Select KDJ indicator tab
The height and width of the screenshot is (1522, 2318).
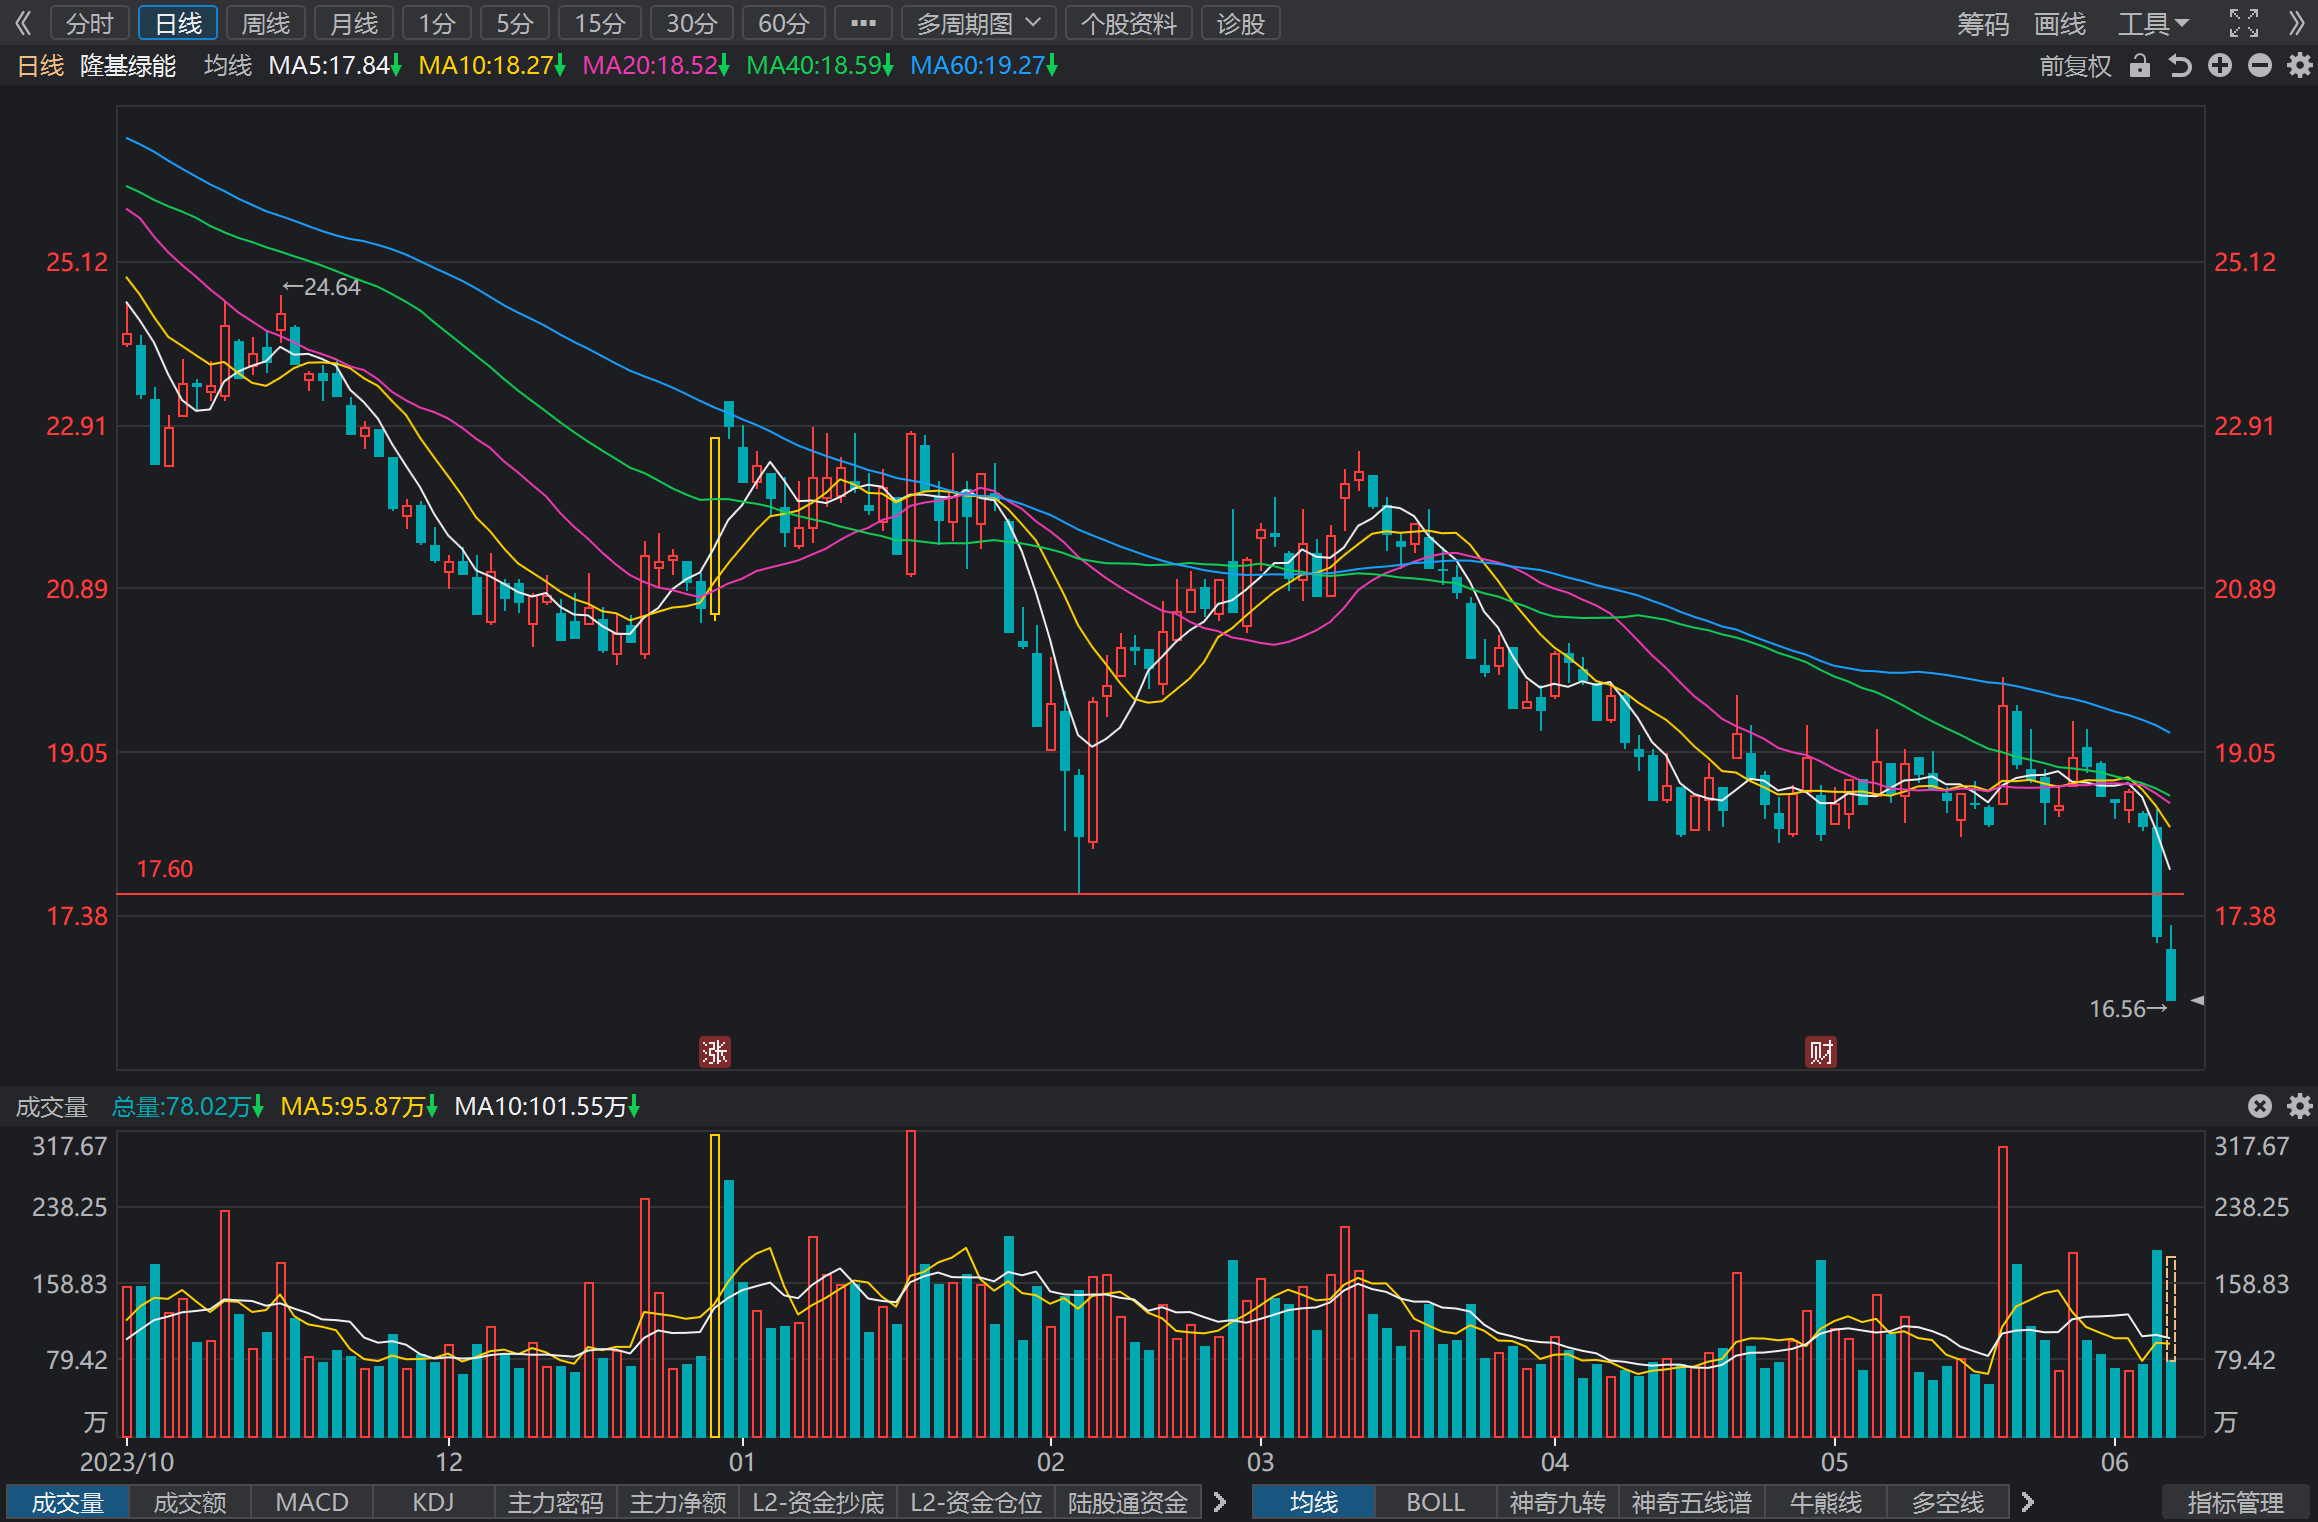point(434,1502)
